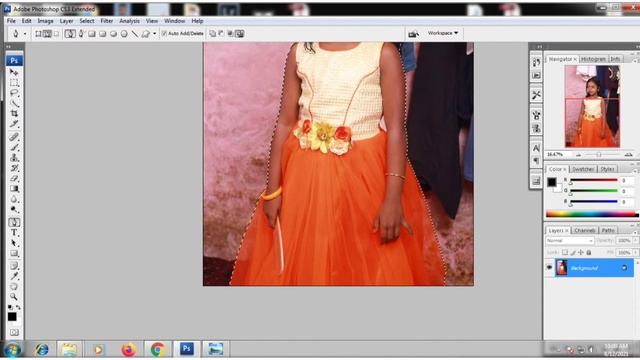Select the Move tool
This screenshot has height=360, width=640.
point(14,72)
